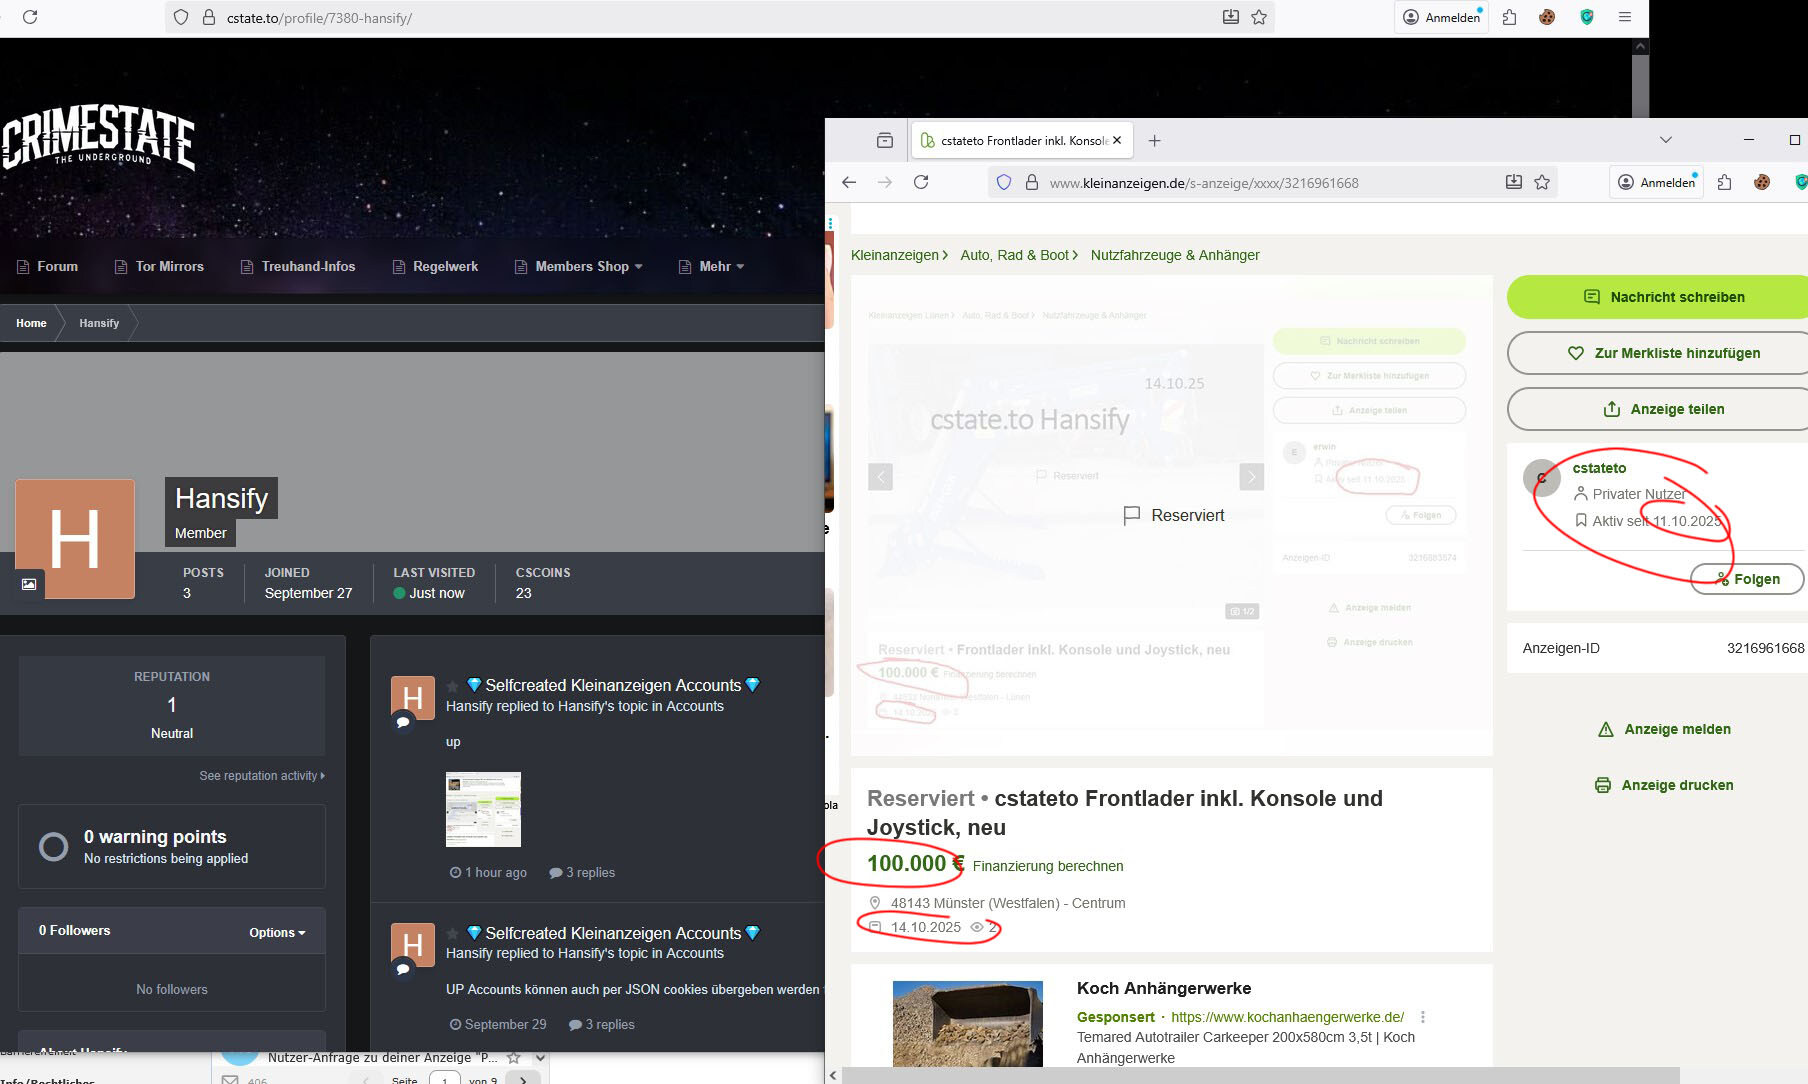Print the listing via Anzeige drucken
The width and height of the screenshot is (1808, 1084).
pyautogui.click(x=1664, y=785)
